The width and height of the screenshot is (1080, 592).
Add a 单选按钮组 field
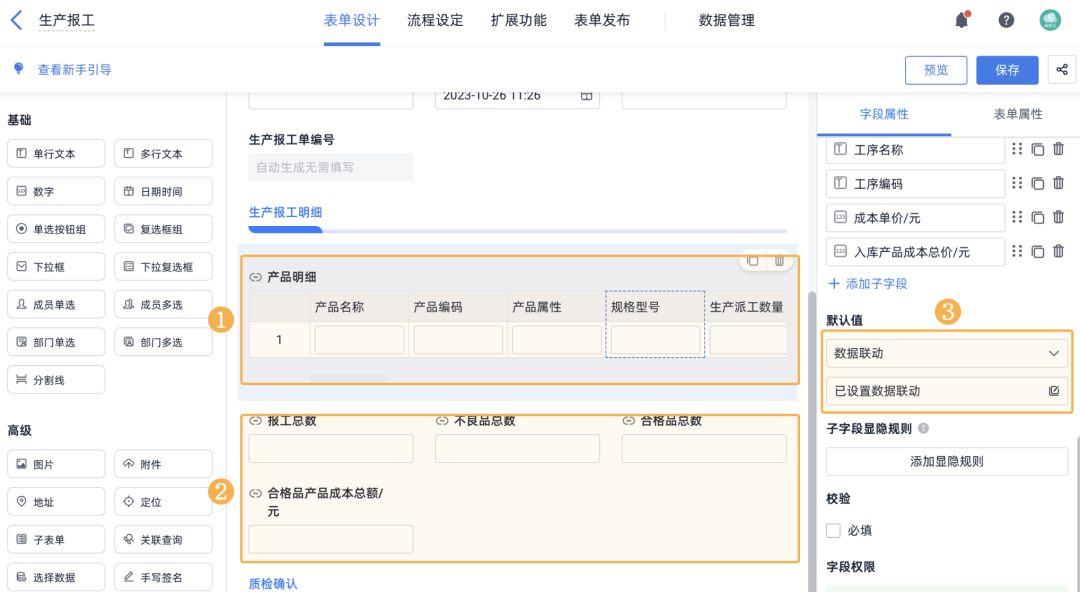[56, 229]
